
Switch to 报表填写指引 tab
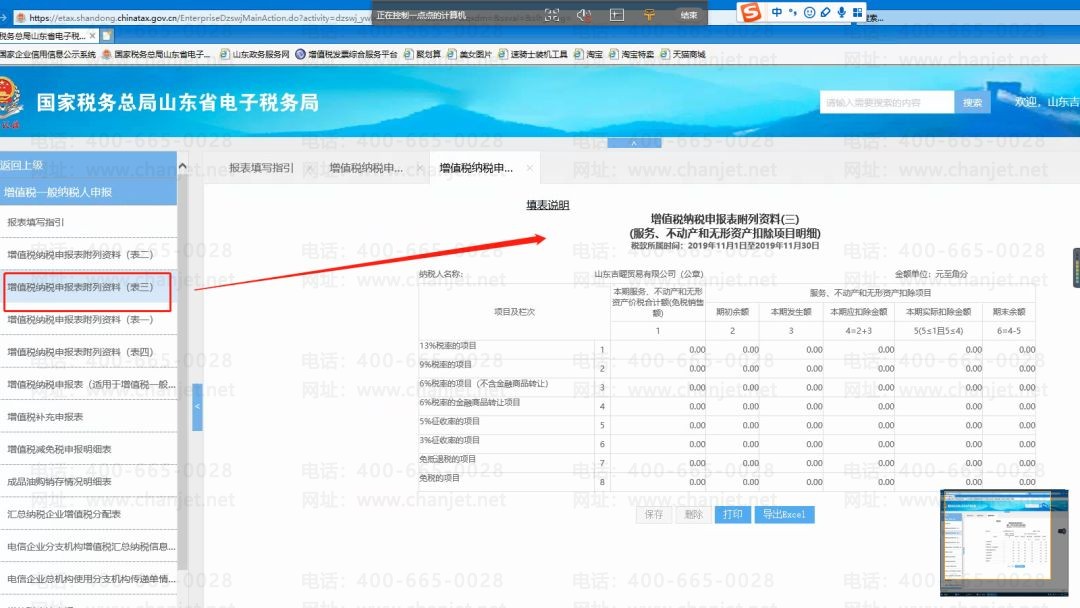261,167
